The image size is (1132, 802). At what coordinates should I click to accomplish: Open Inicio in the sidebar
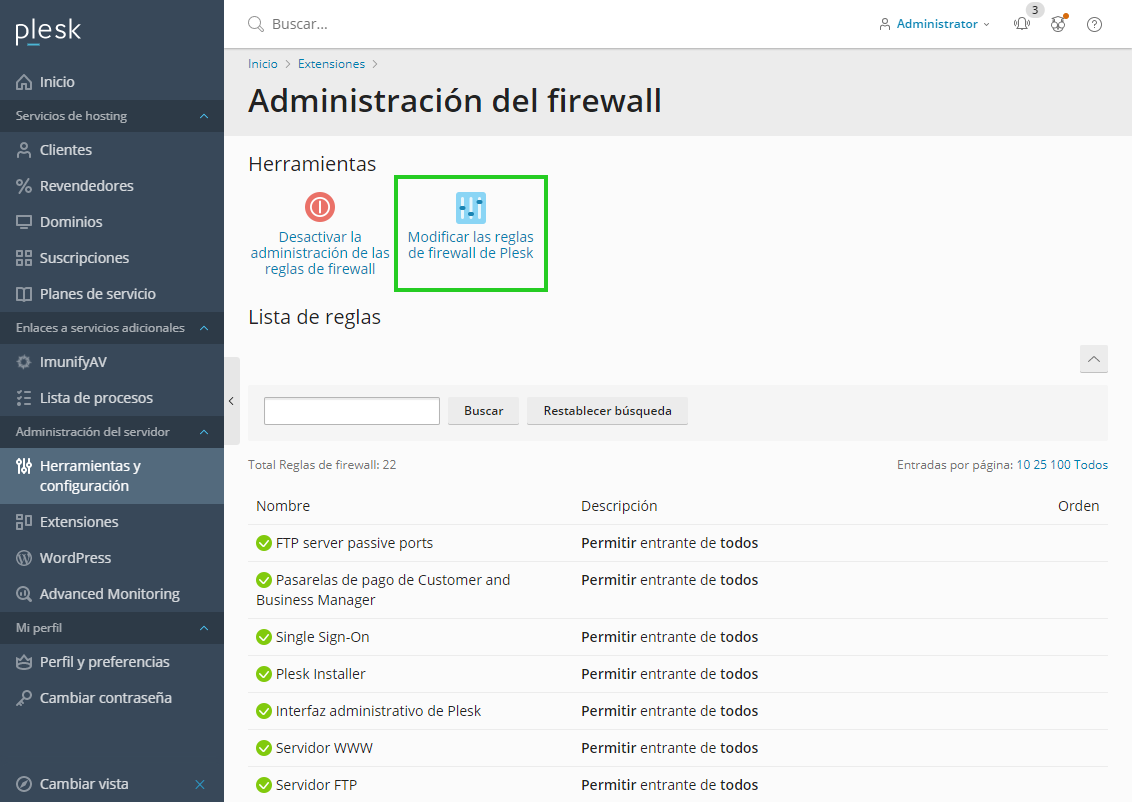[x=57, y=82]
